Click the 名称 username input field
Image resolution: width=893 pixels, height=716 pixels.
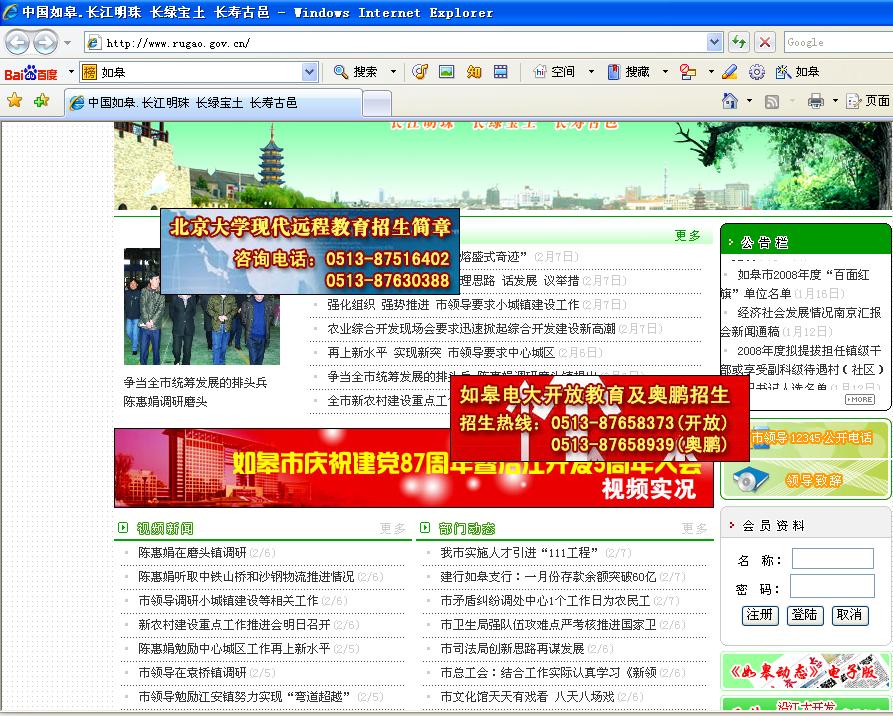pyautogui.click(x=832, y=559)
